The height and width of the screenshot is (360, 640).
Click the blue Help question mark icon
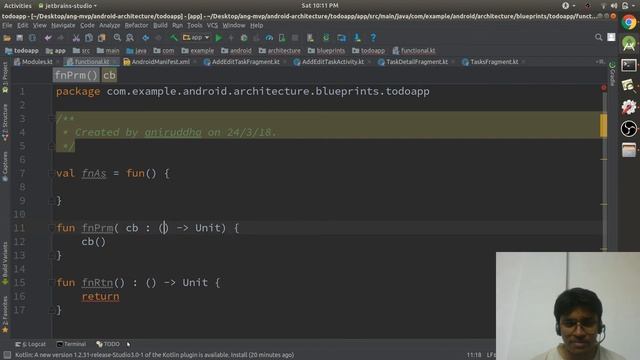coord(373,38)
